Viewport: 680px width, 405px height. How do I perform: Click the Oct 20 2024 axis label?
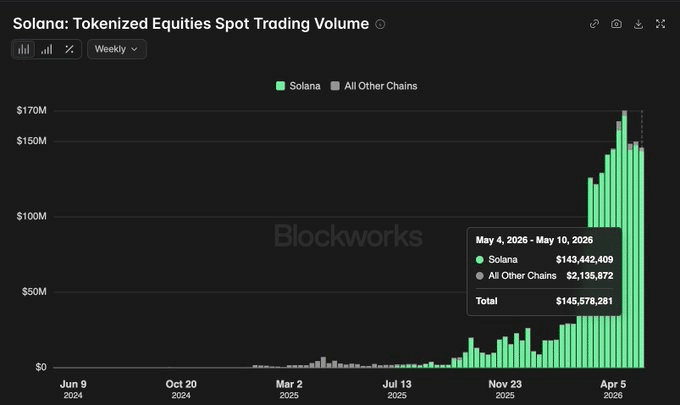181,389
